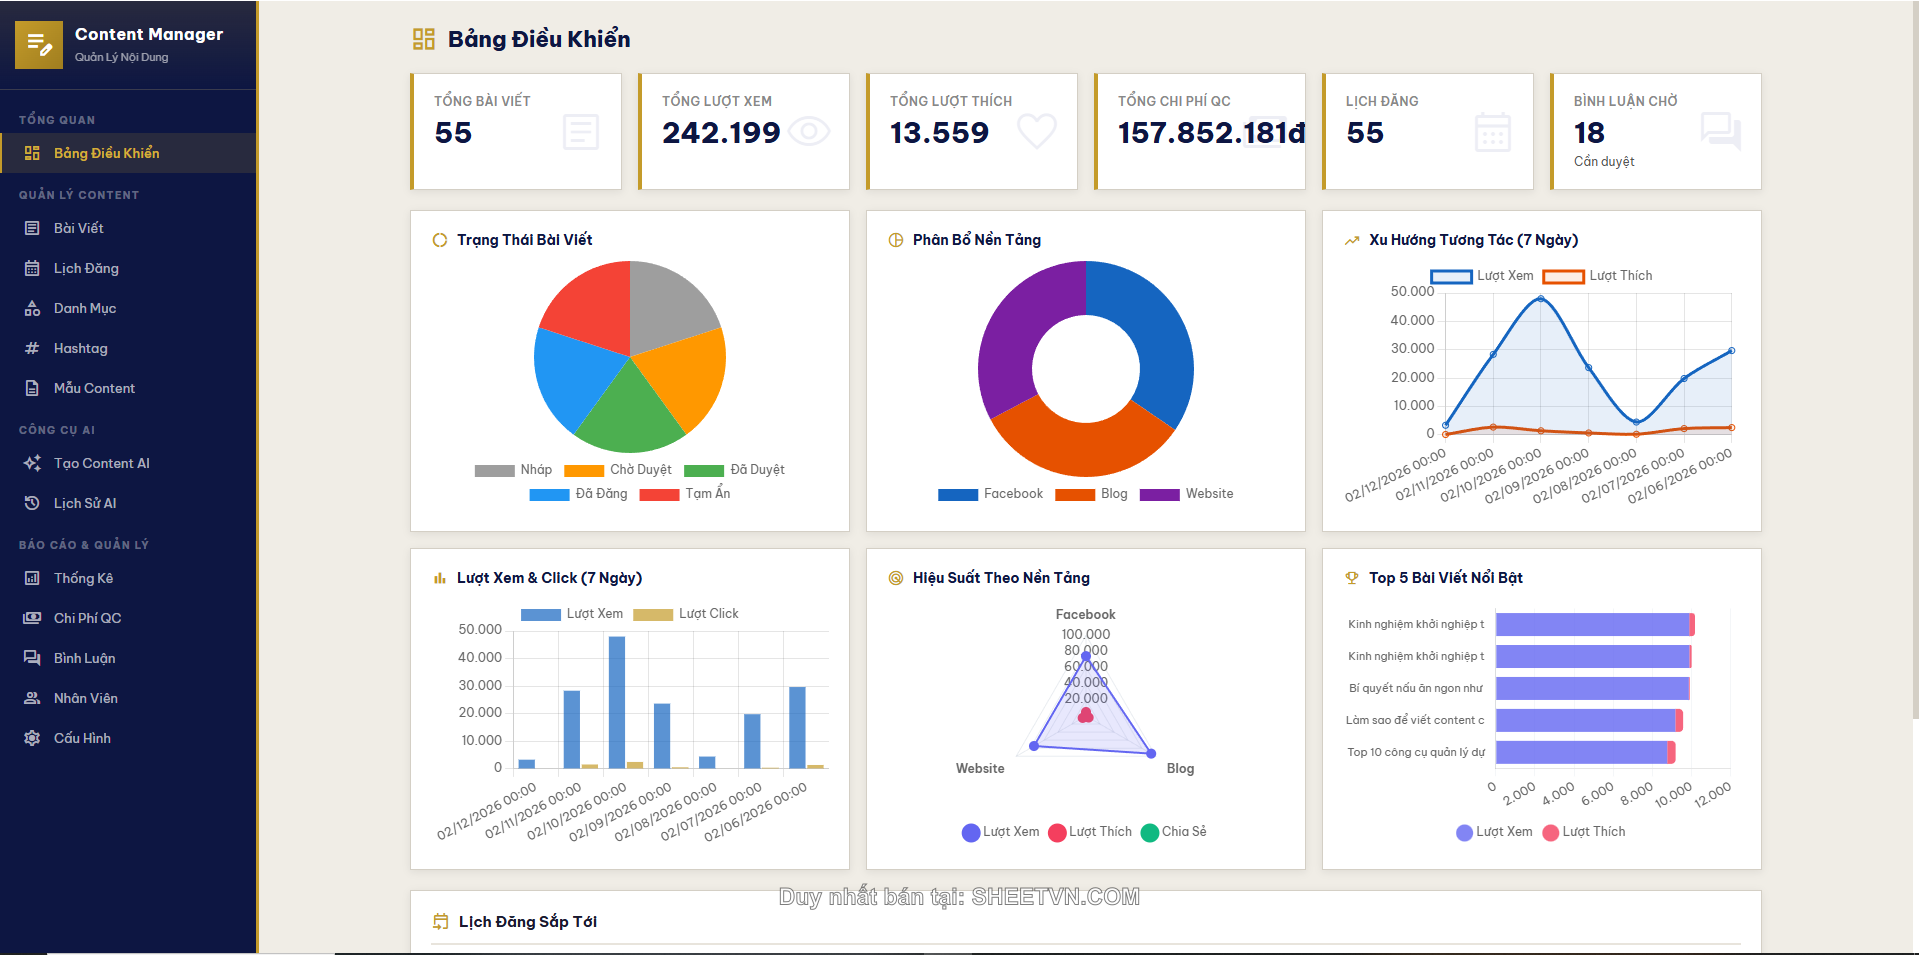Viewport: 1919px width, 955px height.
Task: Open Cấu Hình gear icon
Action: coord(32,738)
